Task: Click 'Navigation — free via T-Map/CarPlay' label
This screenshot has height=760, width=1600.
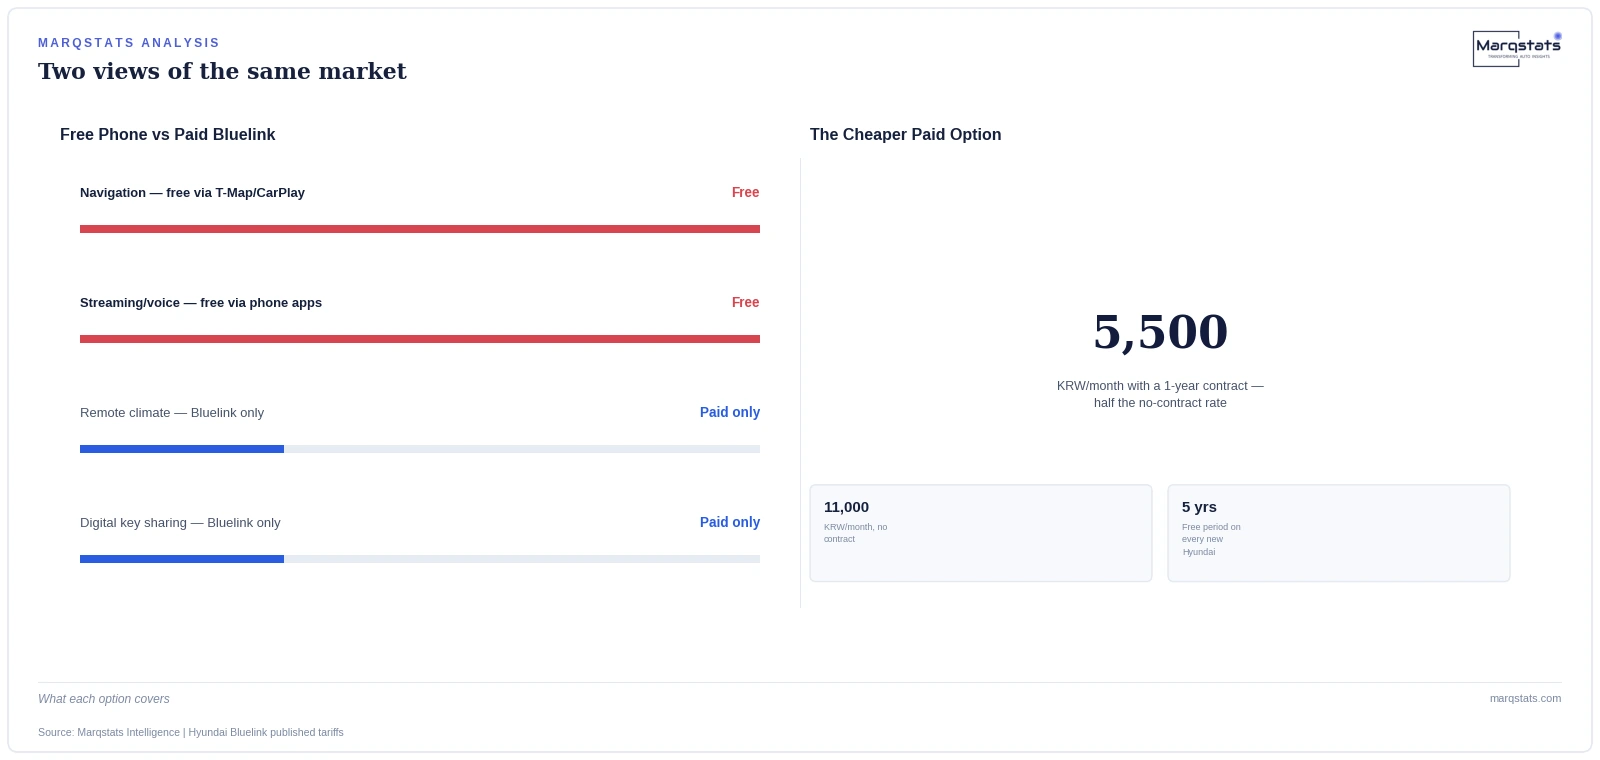Action: click(x=192, y=193)
